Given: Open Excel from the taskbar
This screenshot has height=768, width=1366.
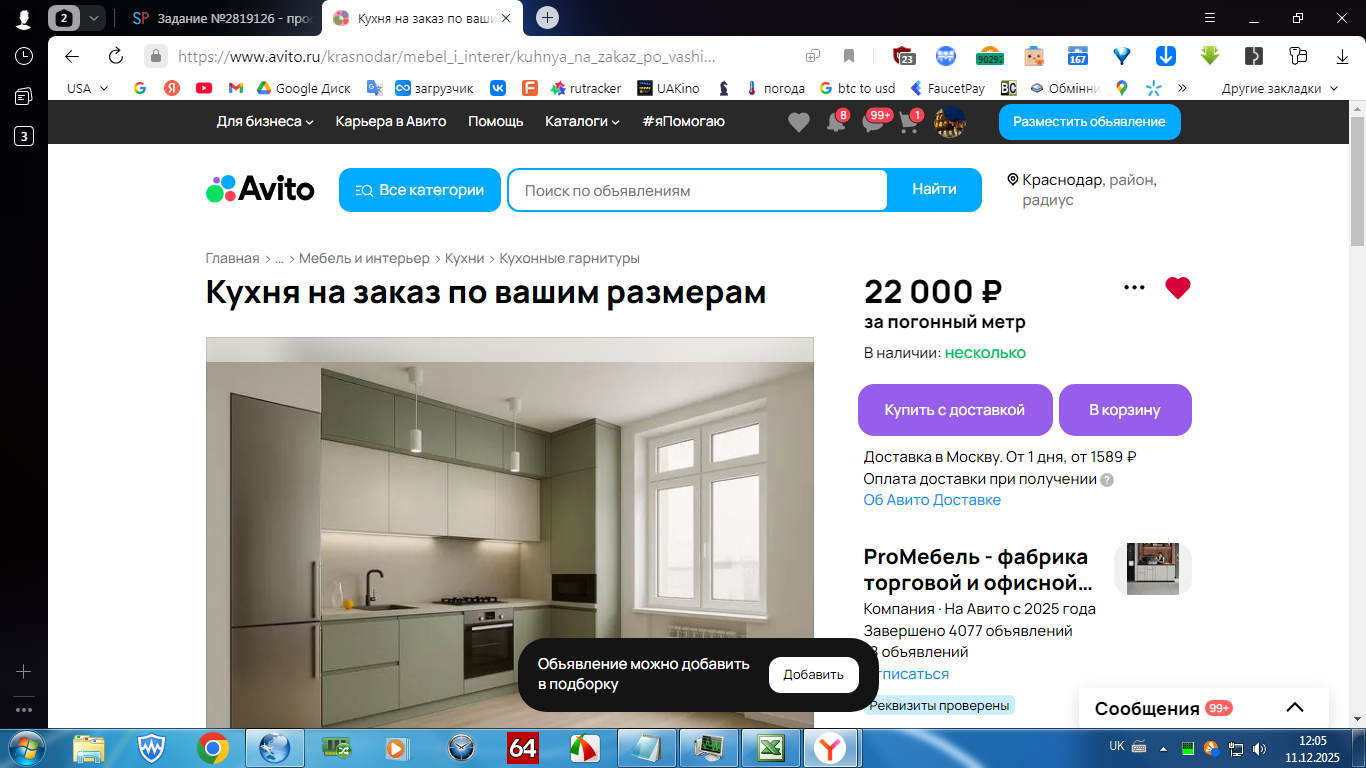Looking at the screenshot, I should click(770, 748).
